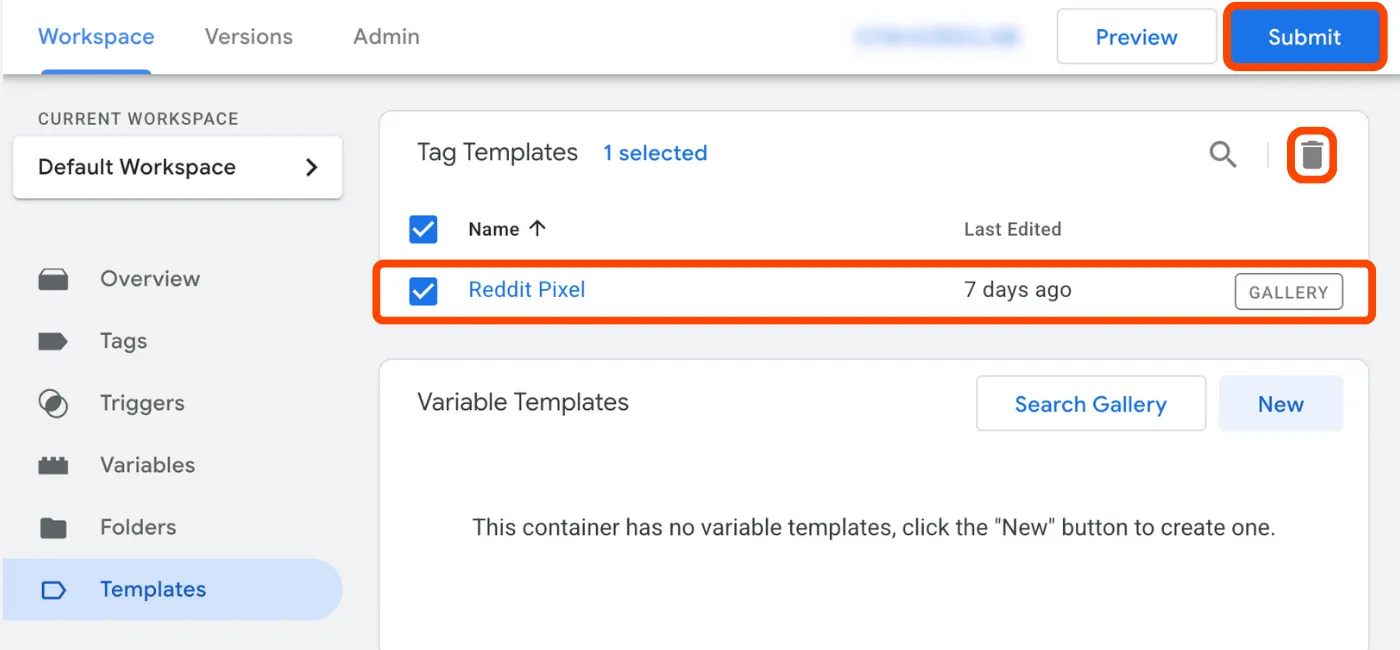Click the Preview button

click(x=1136, y=38)
